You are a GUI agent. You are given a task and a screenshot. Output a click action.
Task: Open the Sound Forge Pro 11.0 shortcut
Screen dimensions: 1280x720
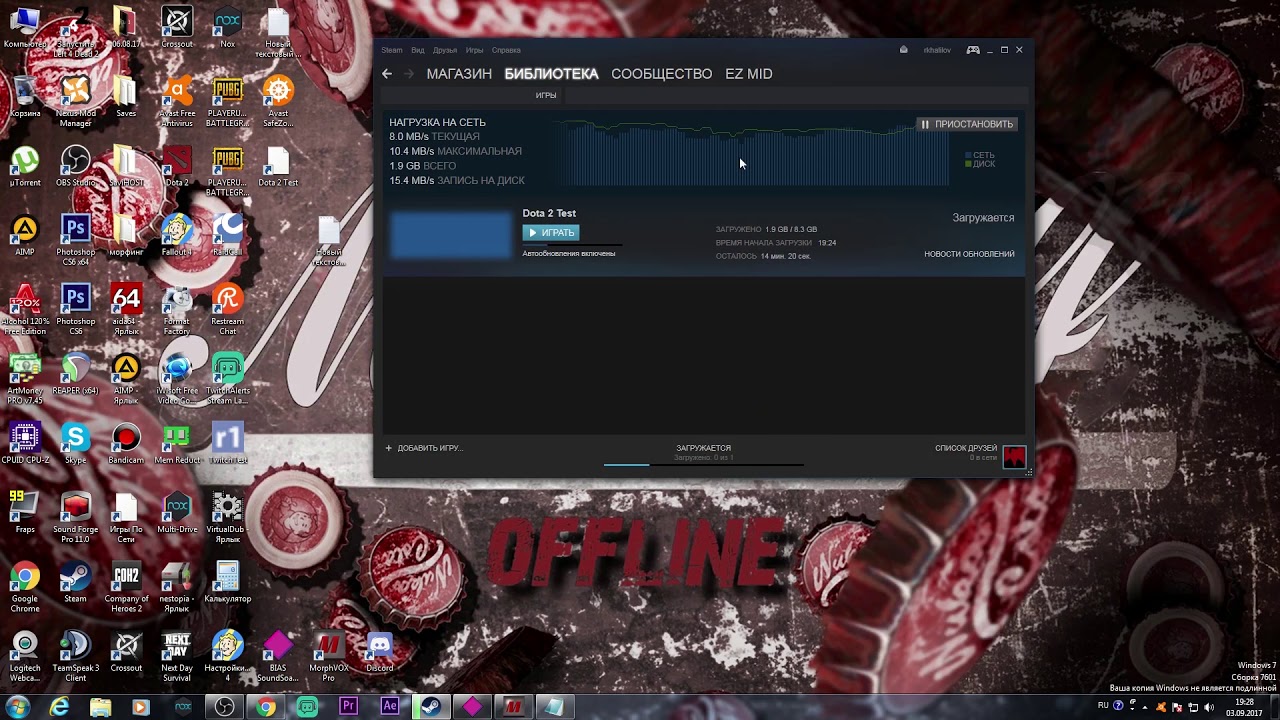click(75, 516)
